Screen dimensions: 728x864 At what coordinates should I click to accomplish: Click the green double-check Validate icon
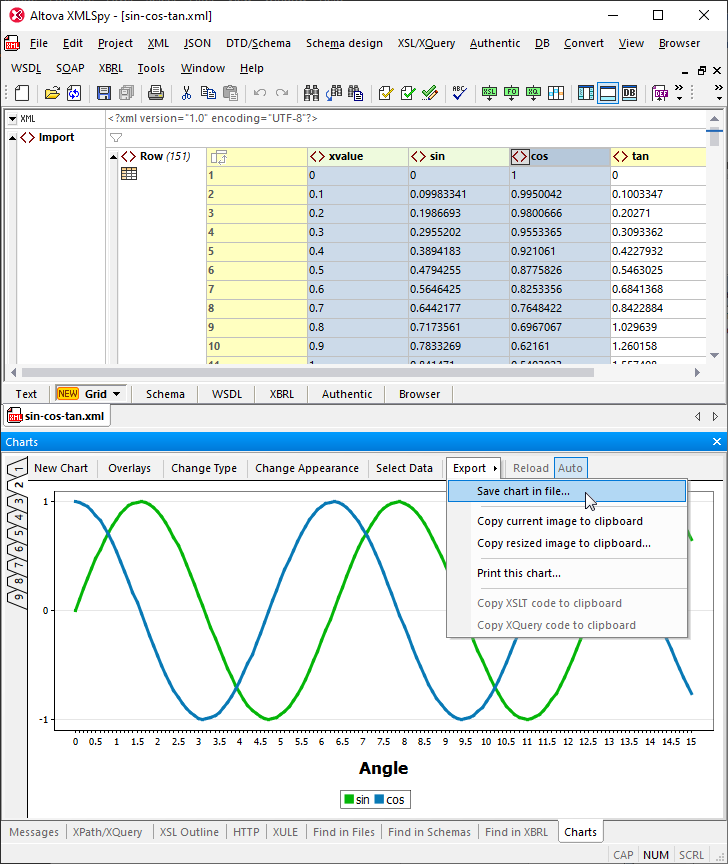(429, 93)
